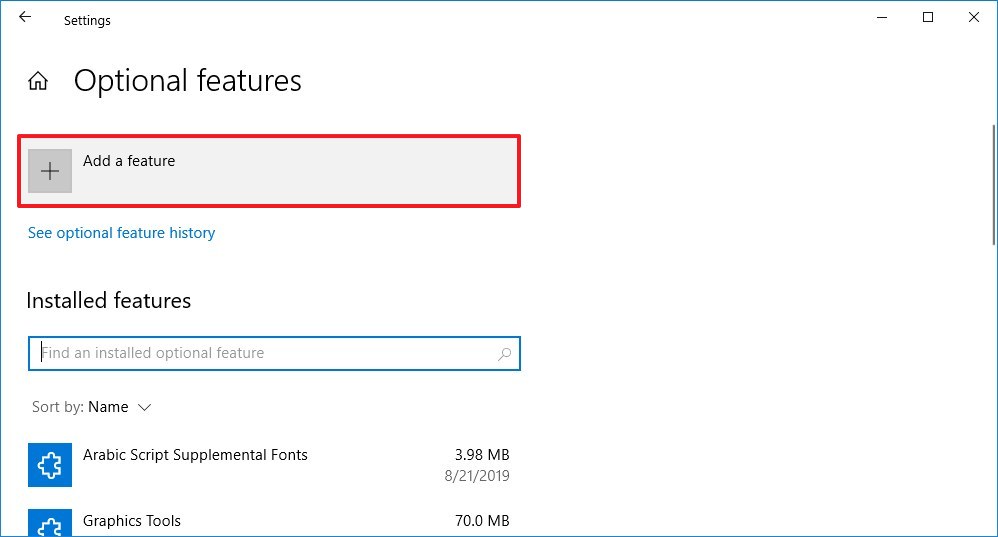Click the 70.0 MB size of Graphics Tools
998x537 pixels.
point(481,521)
